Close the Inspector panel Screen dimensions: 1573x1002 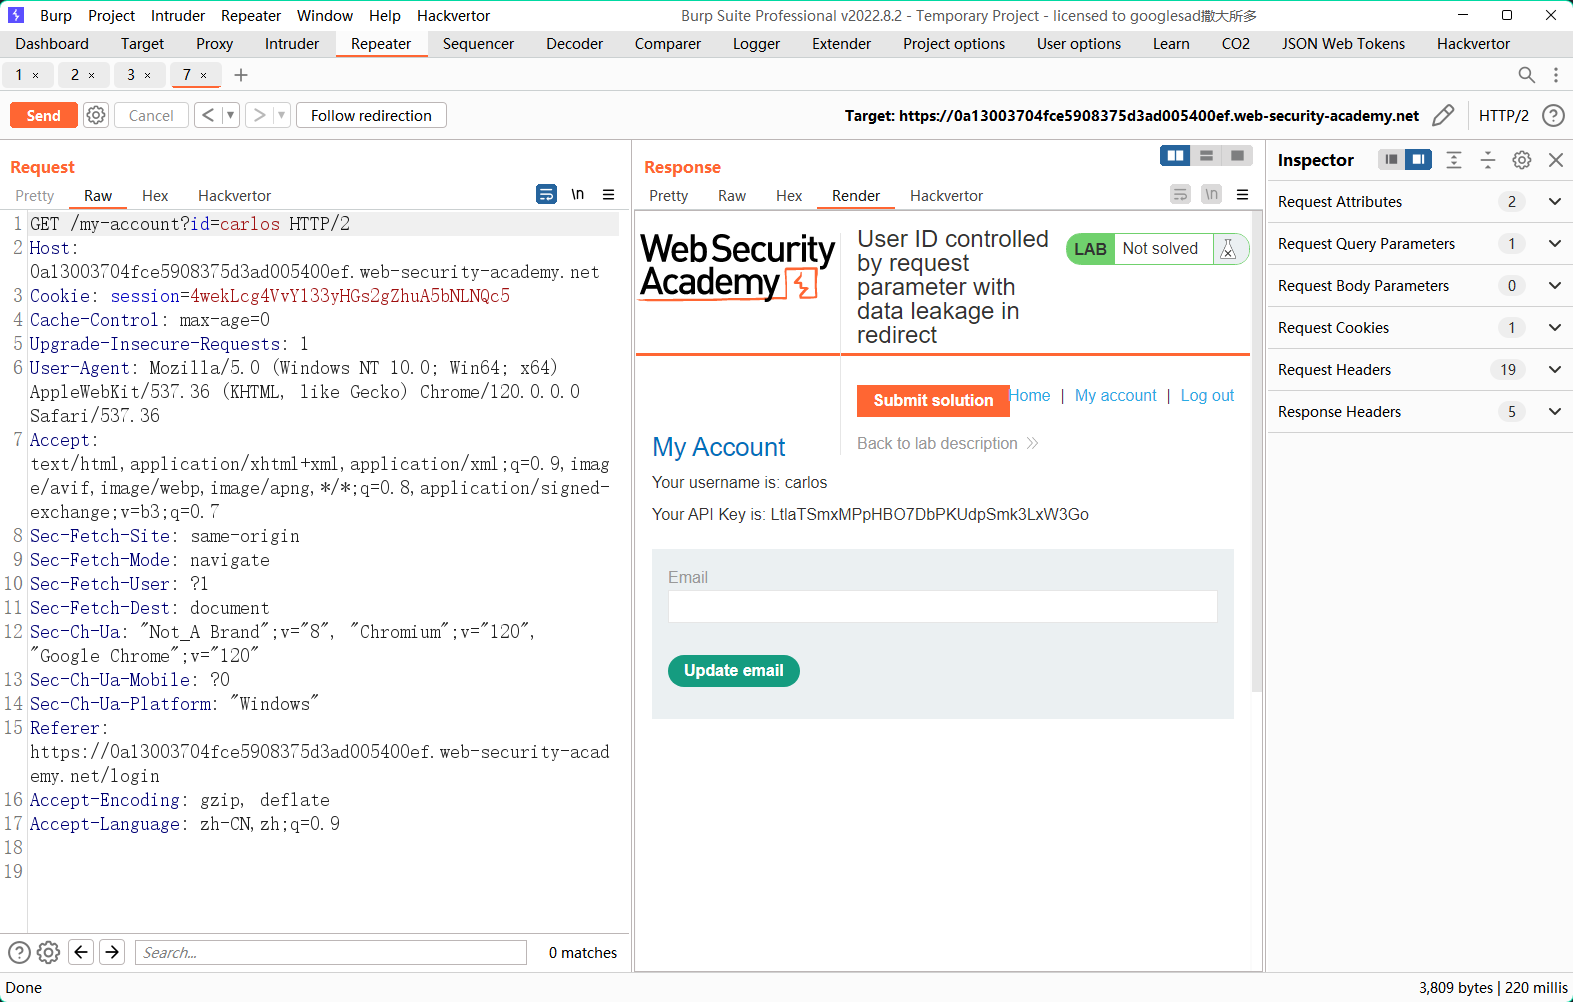coord(1556,160)
